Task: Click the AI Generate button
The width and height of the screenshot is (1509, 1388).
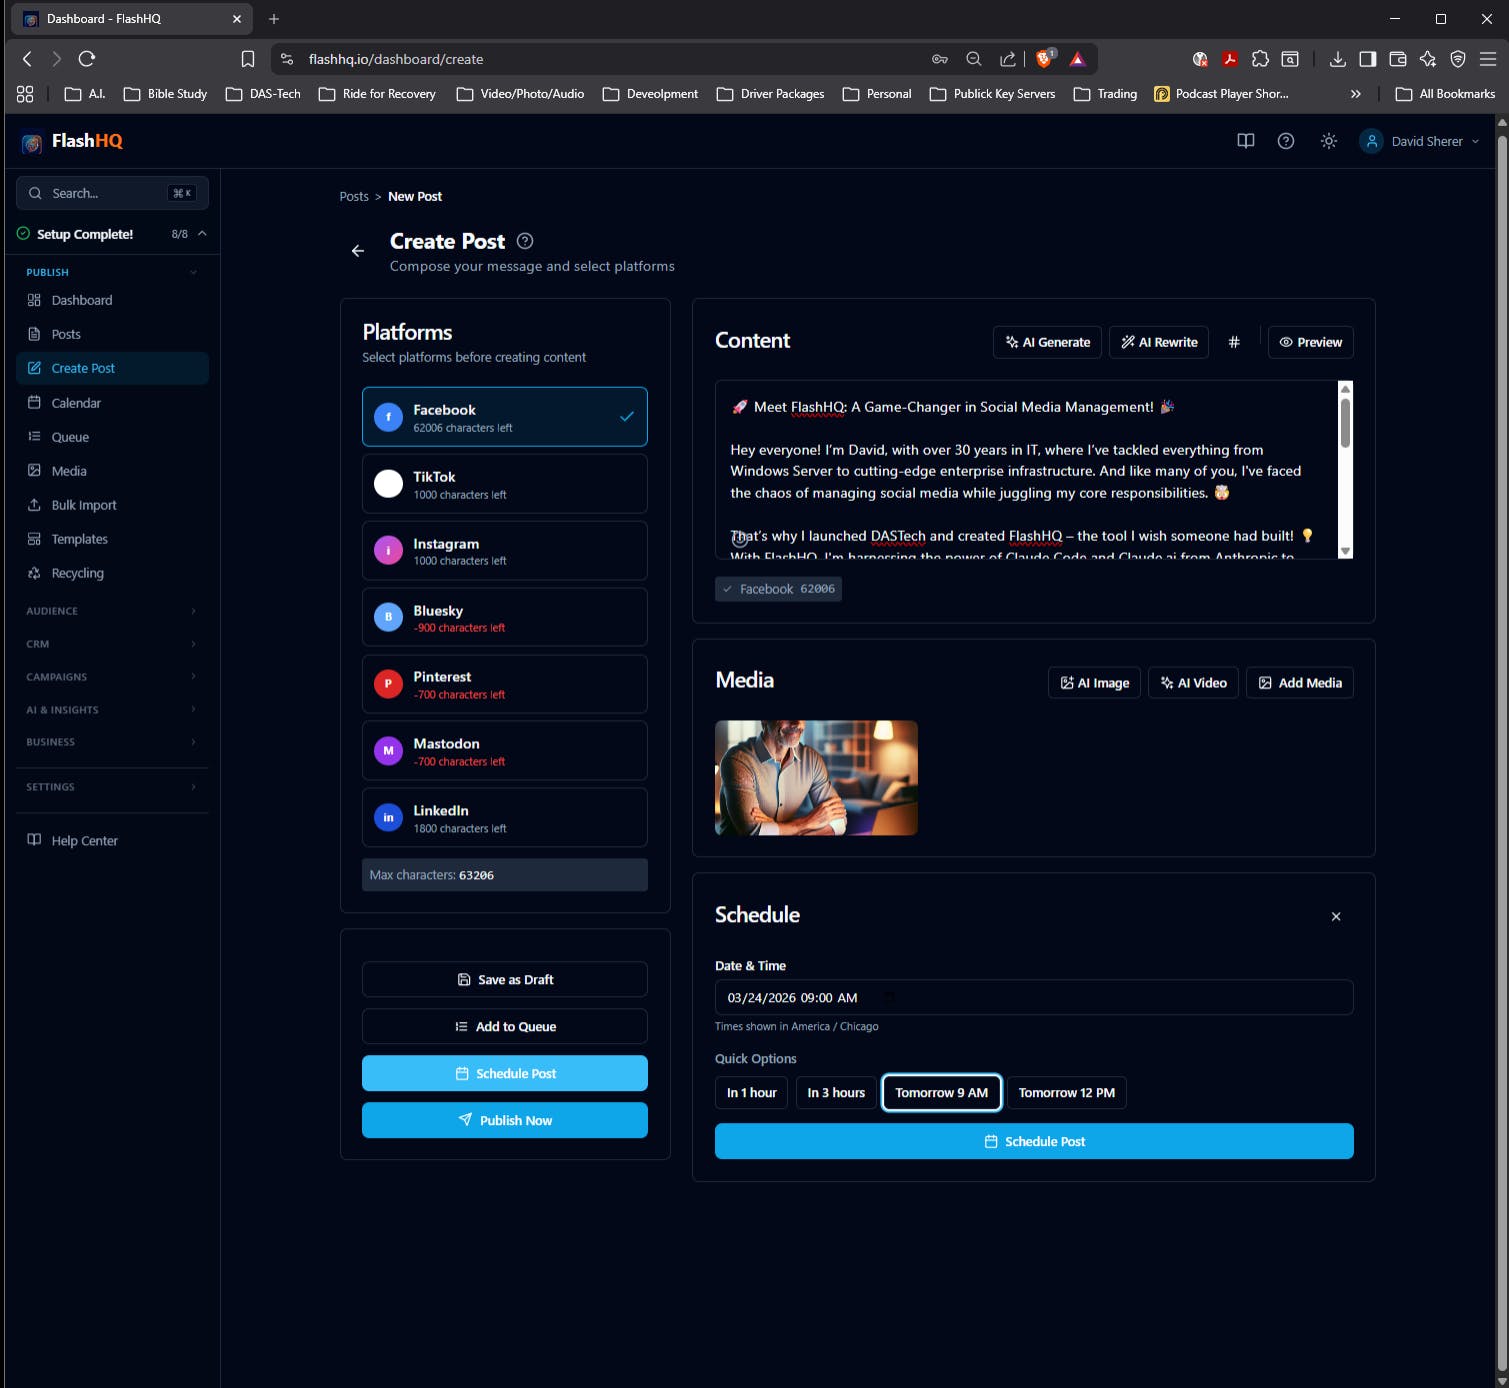Action: click(x=1047, y=342)
